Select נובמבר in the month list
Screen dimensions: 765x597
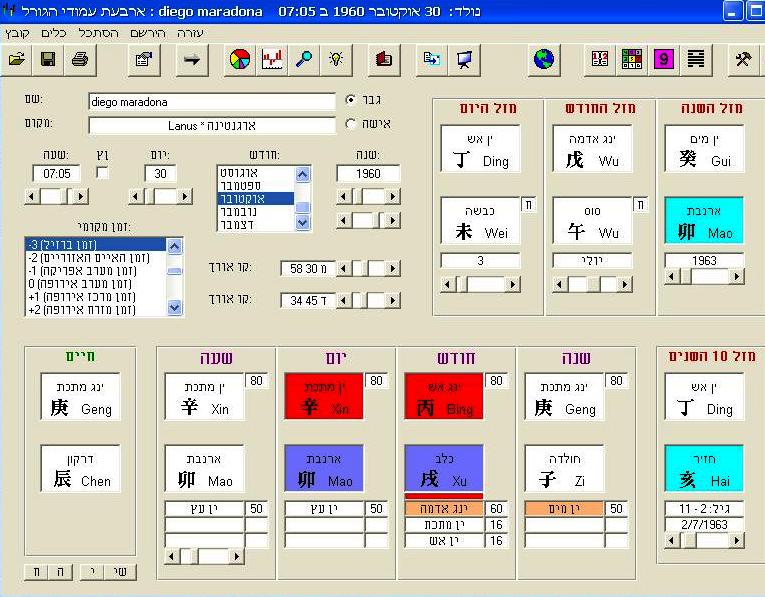click(x=255, y=212)
